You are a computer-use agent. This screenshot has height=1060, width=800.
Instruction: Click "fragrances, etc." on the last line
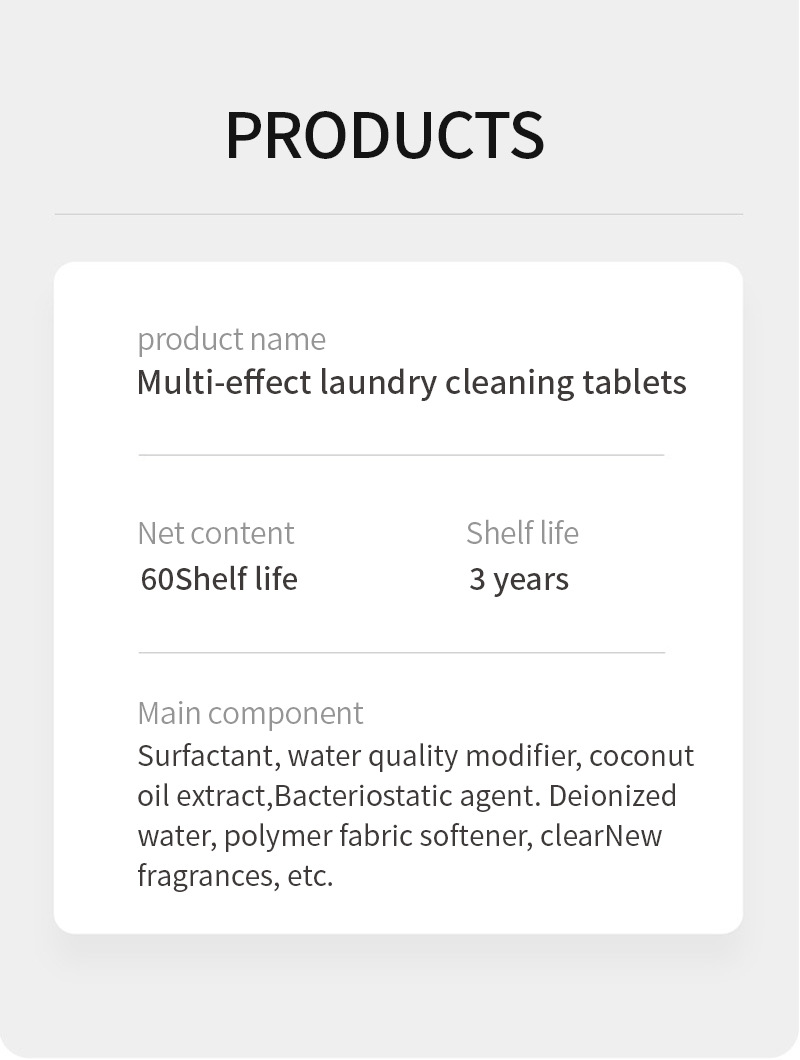coord(235,876)
